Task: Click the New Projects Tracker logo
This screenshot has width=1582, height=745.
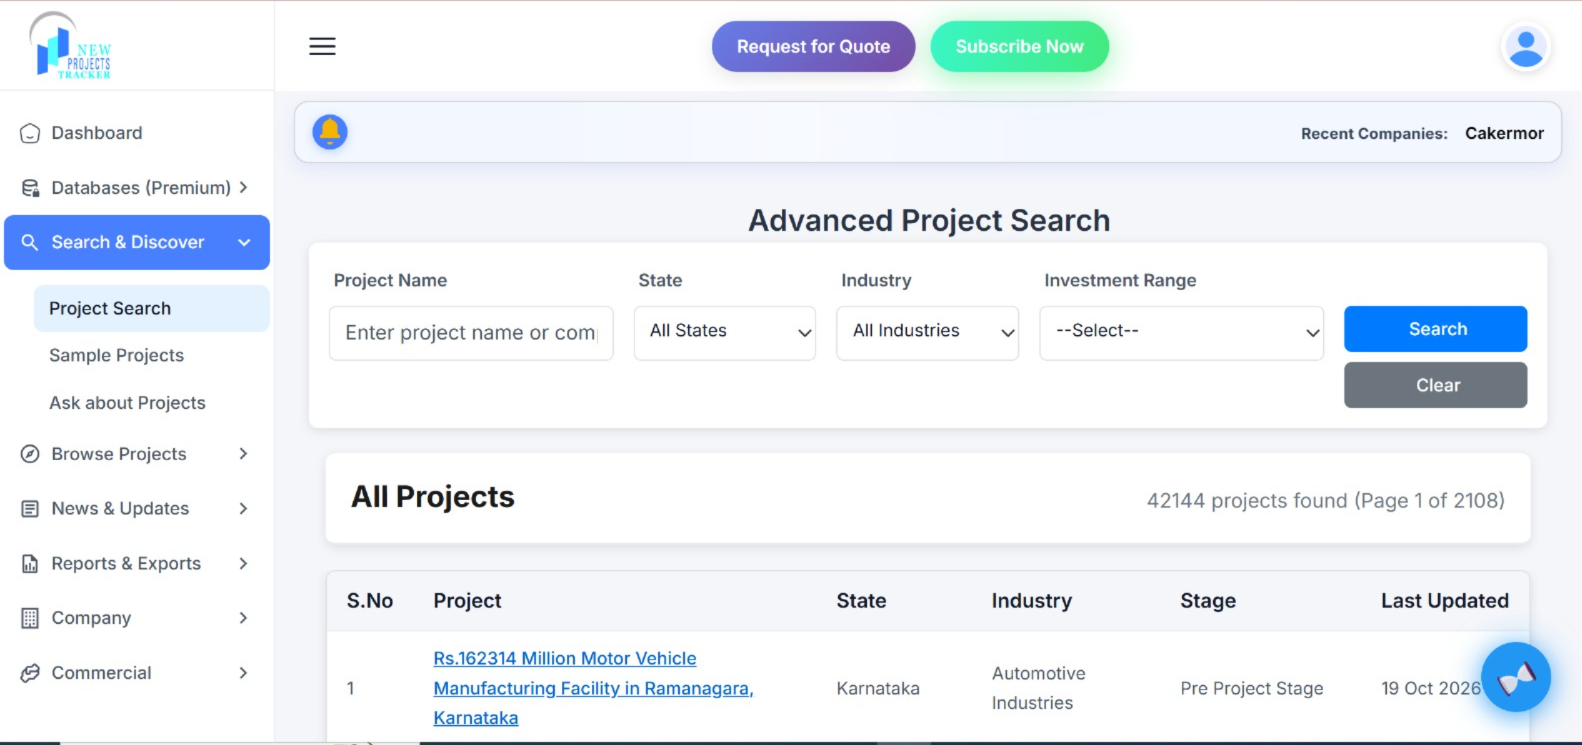Action: pyautogui.click(x=71, y=46)
